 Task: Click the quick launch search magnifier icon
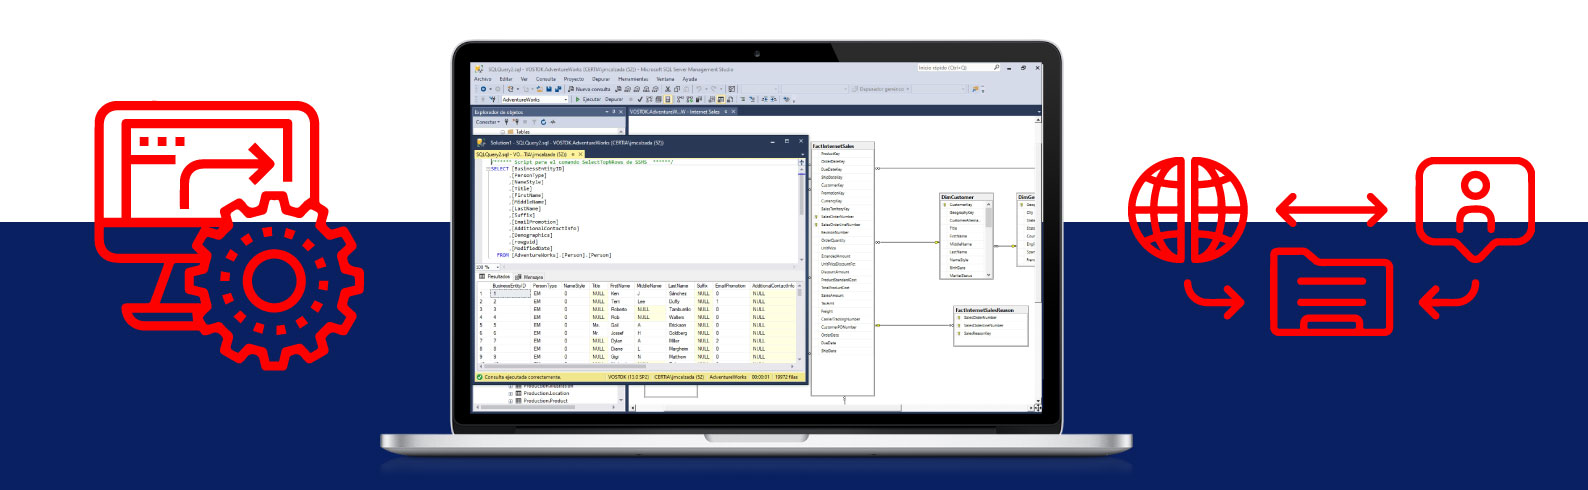996,68
